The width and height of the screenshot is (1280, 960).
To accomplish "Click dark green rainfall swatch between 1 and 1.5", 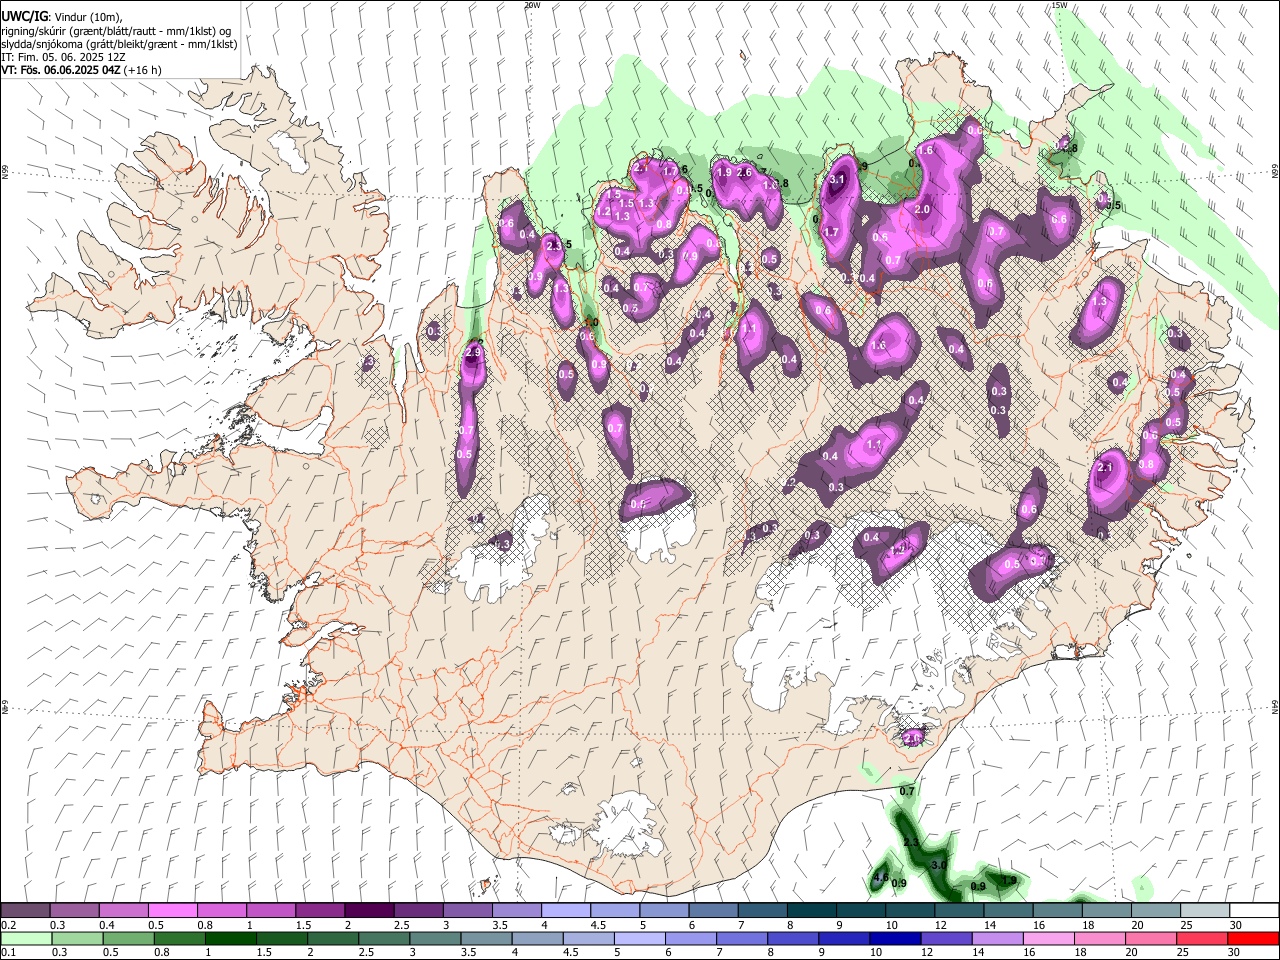I will 230,939.
